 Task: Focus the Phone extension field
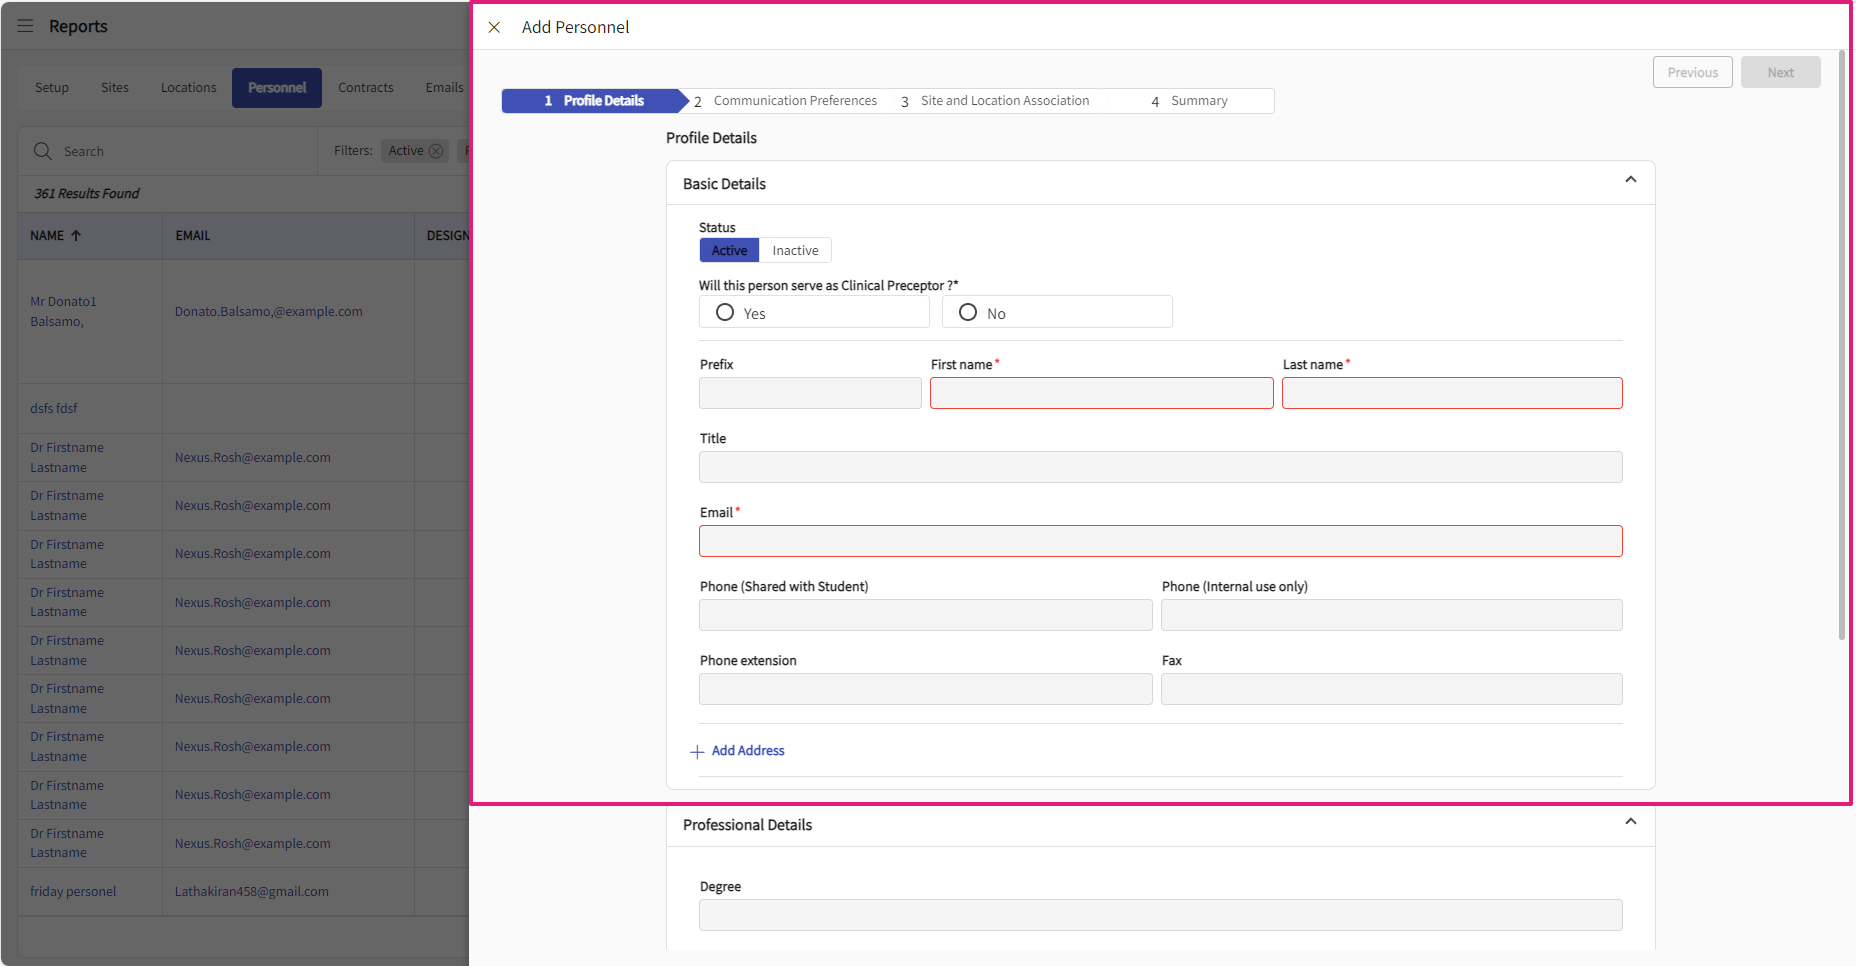pyautogui.click(x=926, y=689)
